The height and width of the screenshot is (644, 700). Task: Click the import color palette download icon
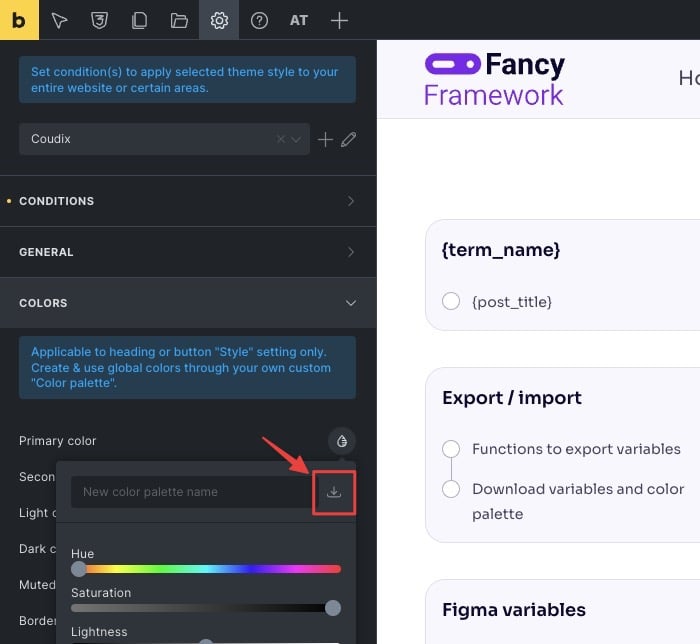tap(333, 492)
